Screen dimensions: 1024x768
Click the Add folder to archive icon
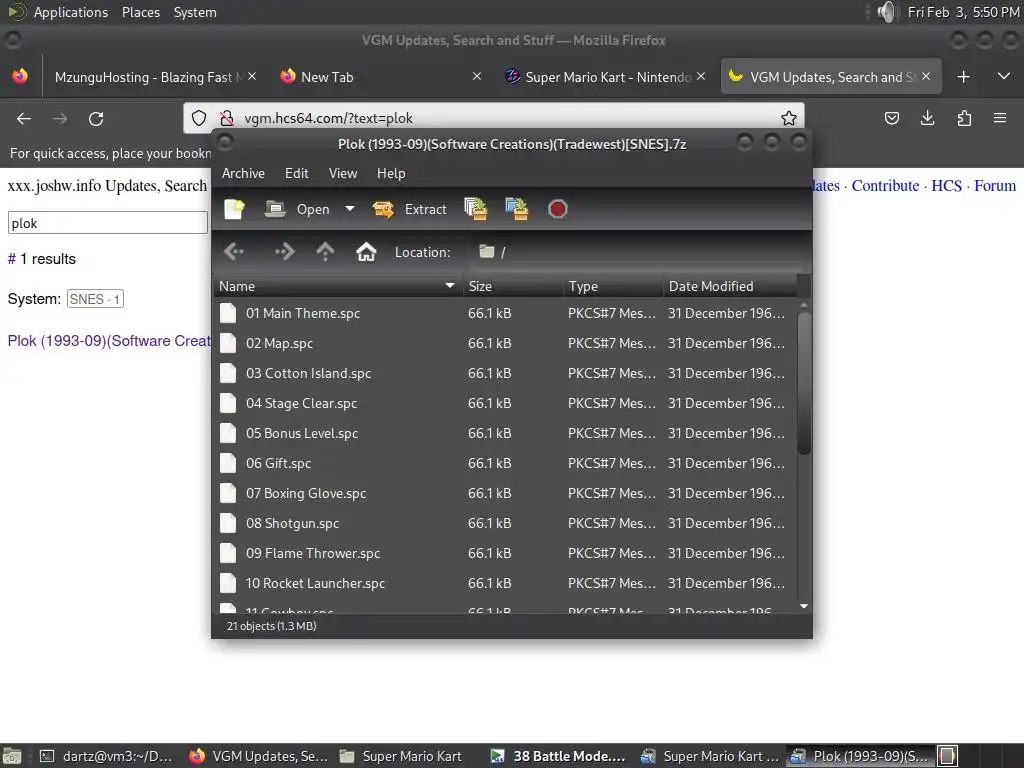517,209
